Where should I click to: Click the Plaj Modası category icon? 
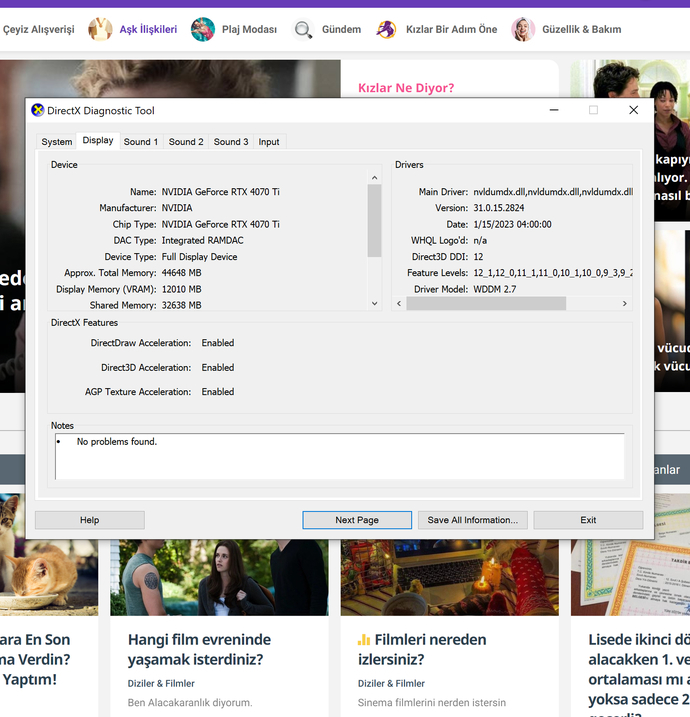tap(203, 29)
